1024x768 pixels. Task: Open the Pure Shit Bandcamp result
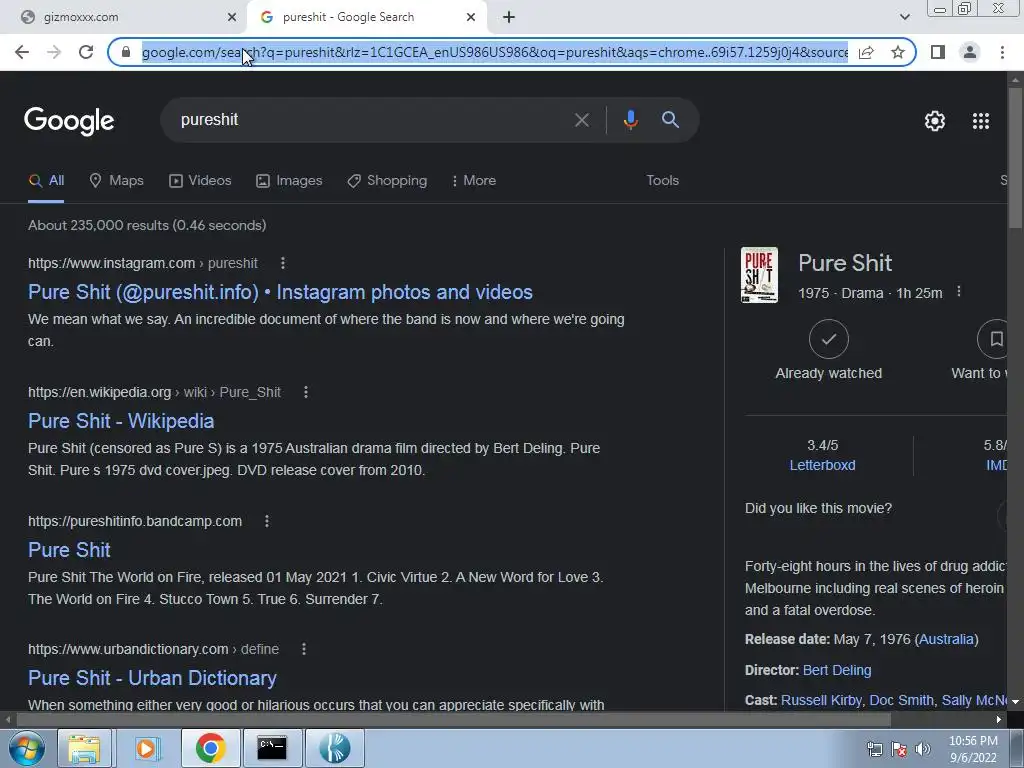pos(69,550)
